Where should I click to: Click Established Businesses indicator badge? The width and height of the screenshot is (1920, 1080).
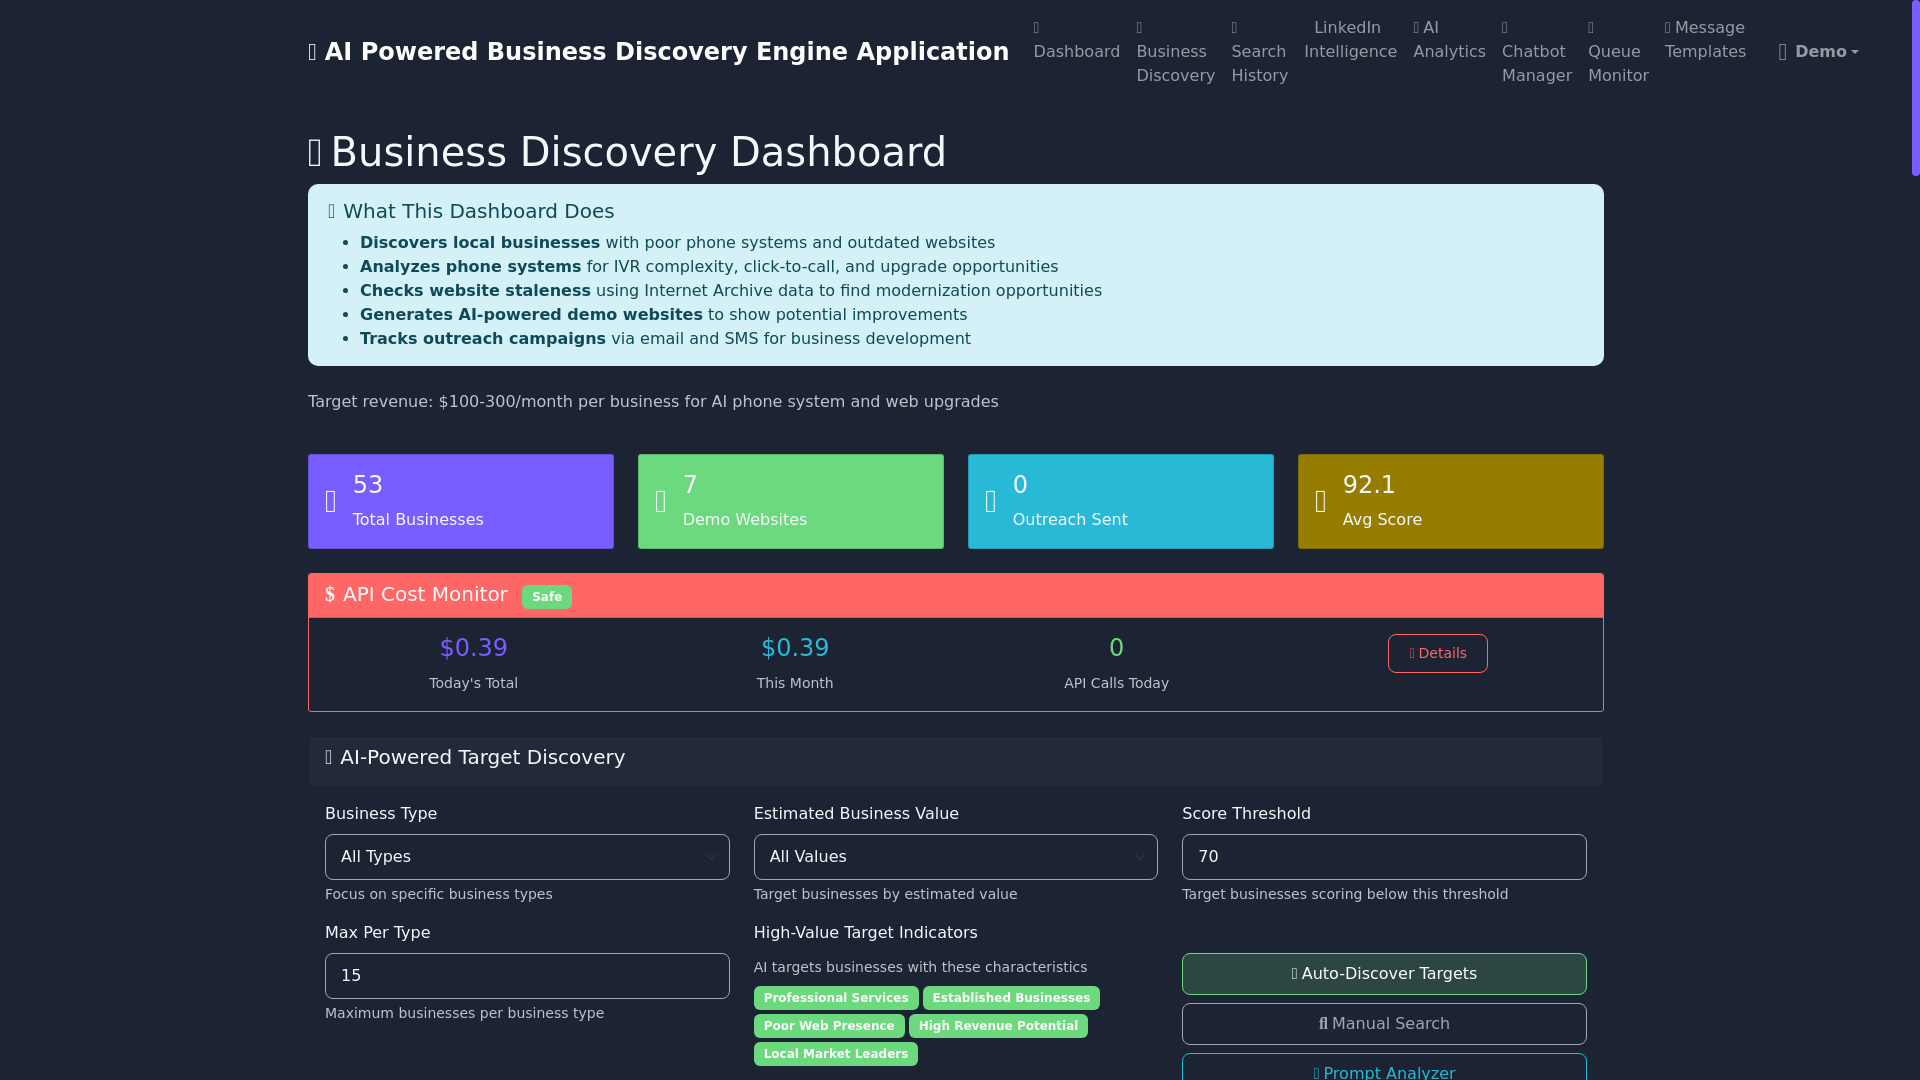point(1011,998)
